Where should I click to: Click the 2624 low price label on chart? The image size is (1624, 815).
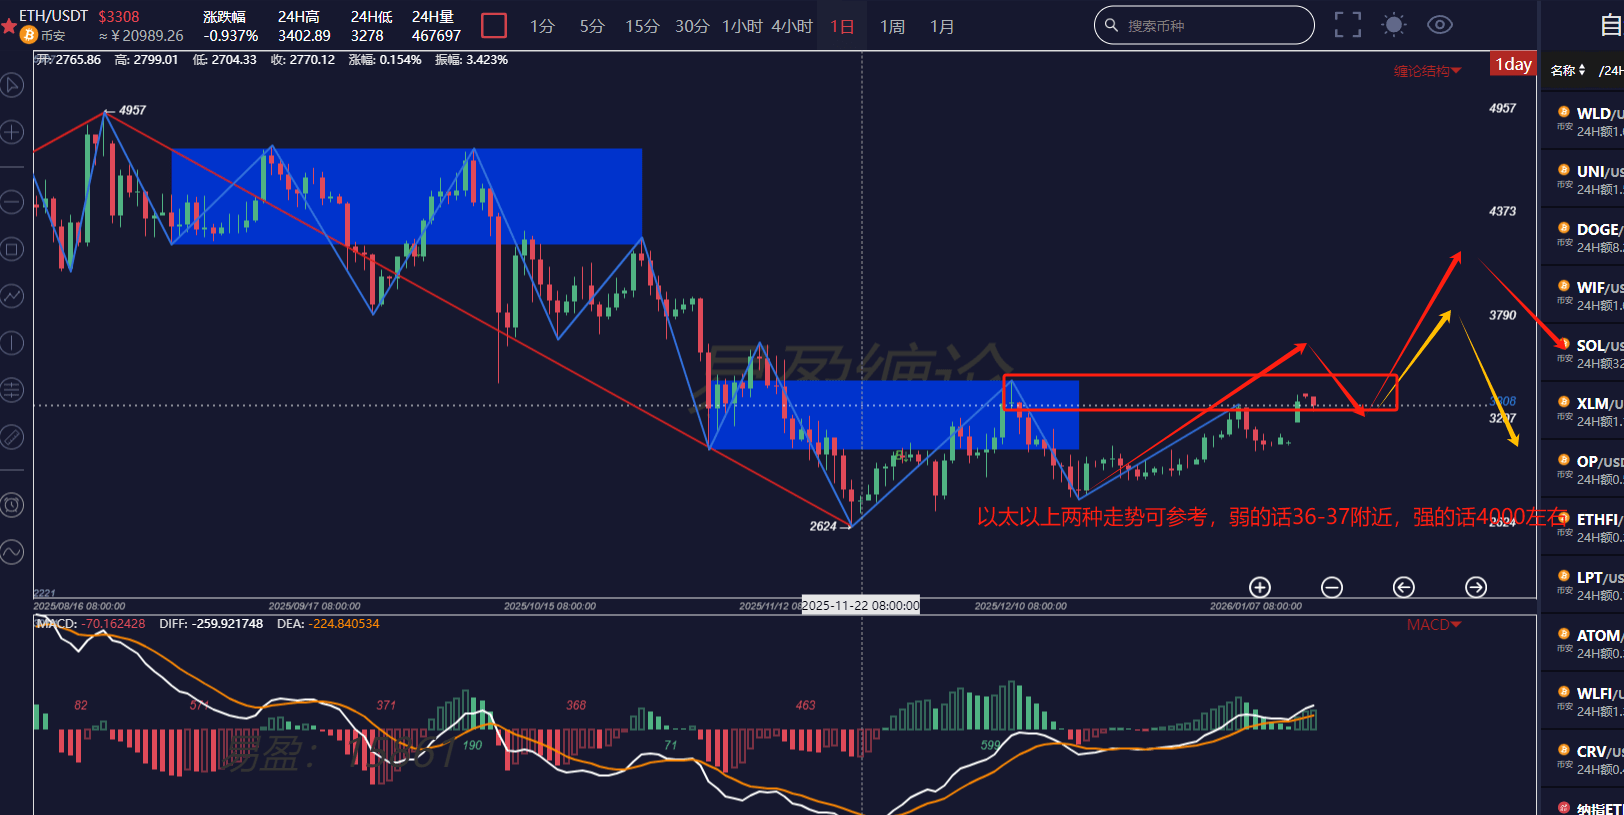(823, 526)
